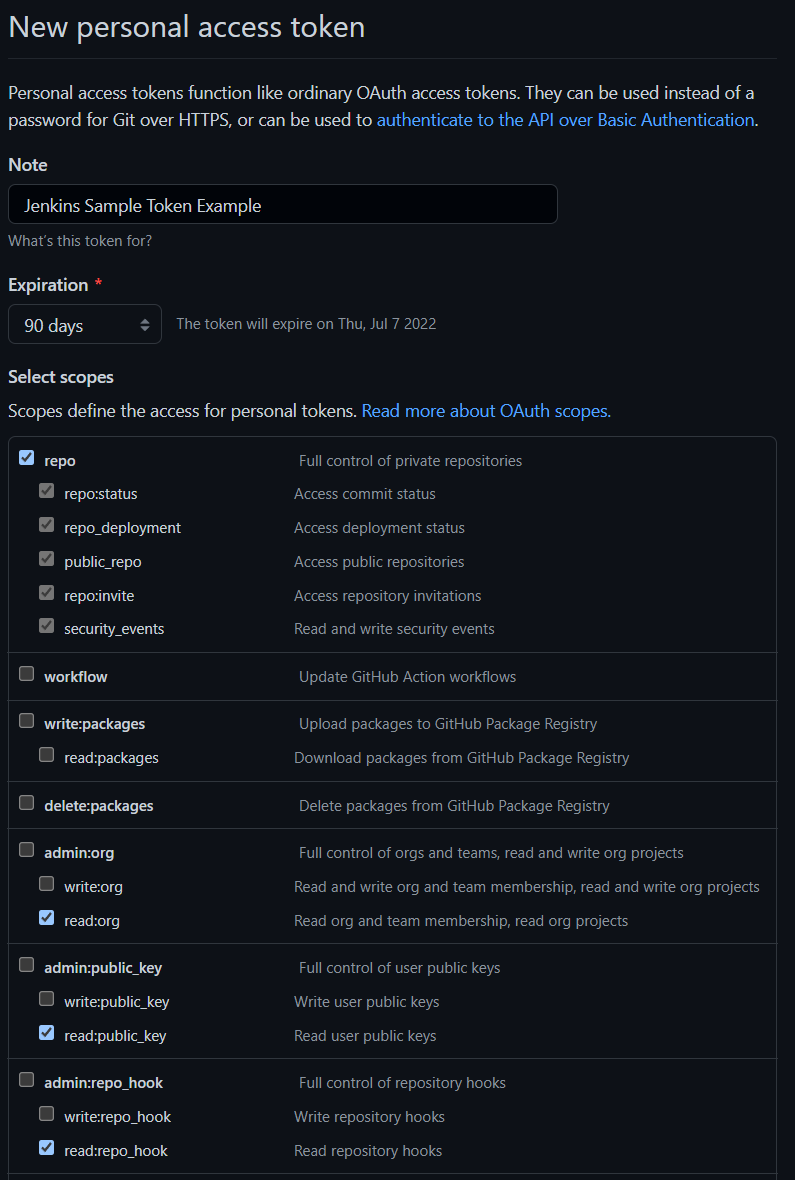This screenshot has height=1180, width=795.
Task: Open Read more about OAuth scopes link
Action: (x=486, y=411)
